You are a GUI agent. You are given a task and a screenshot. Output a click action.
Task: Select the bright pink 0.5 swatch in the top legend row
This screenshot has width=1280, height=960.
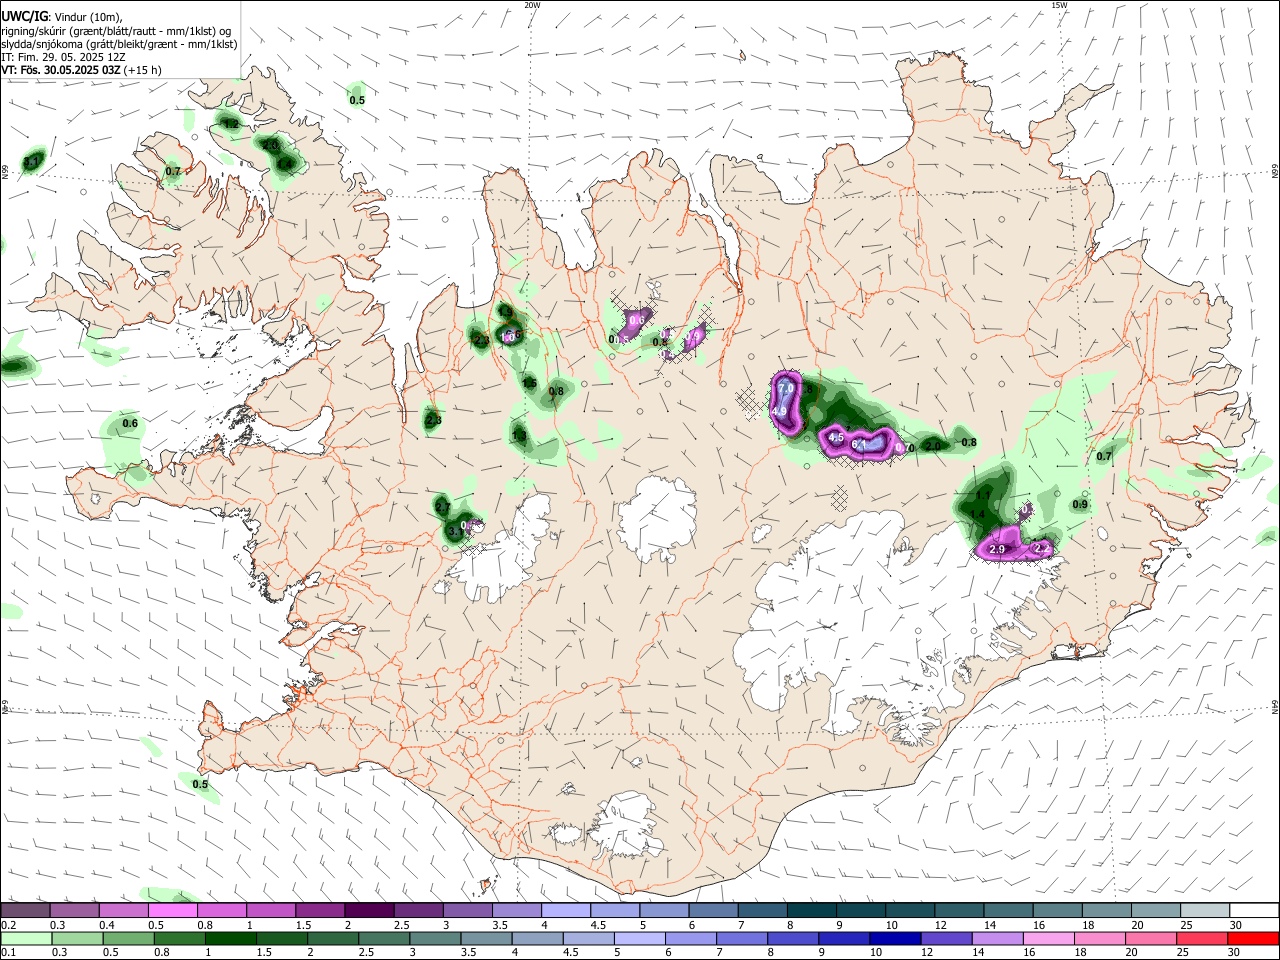tap(172, 910)
